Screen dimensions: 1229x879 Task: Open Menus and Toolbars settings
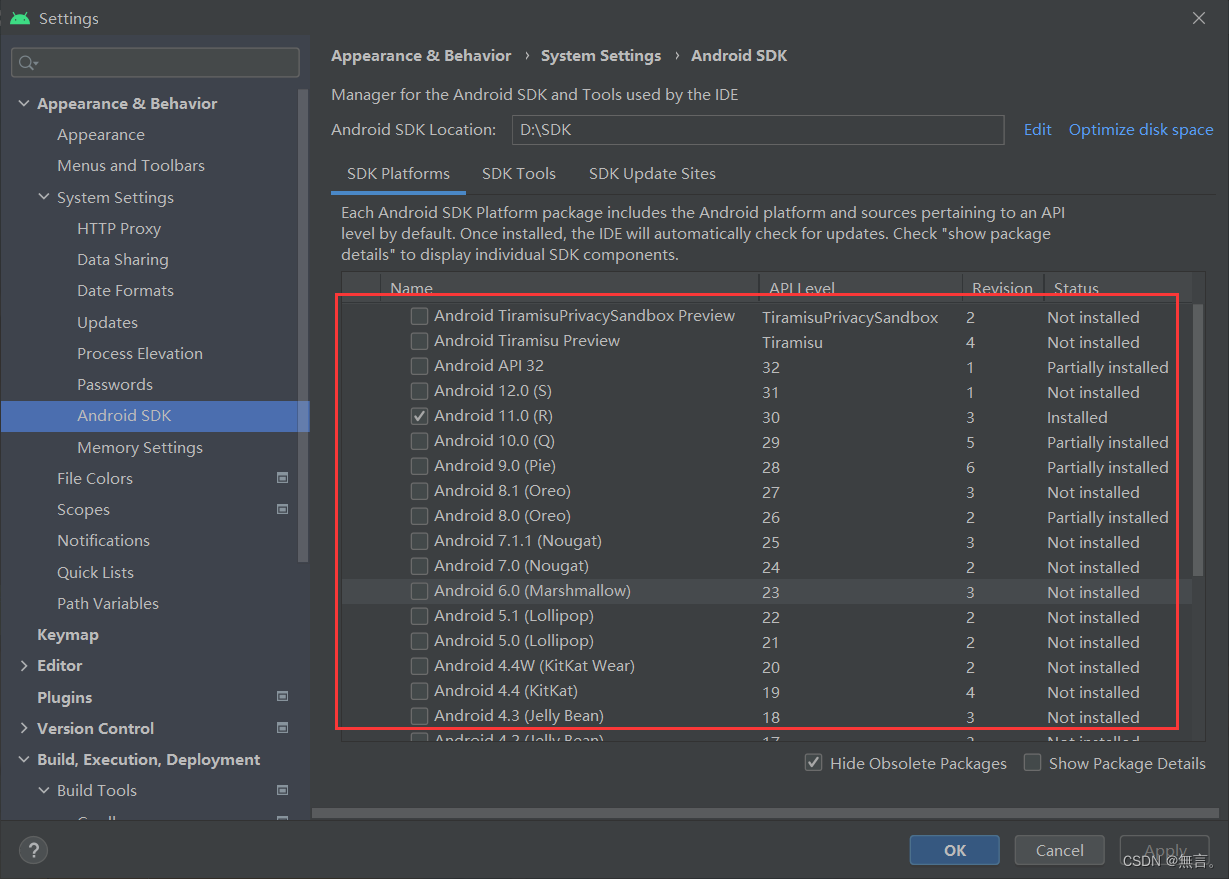pyautogui.click(x=131, y=165)
